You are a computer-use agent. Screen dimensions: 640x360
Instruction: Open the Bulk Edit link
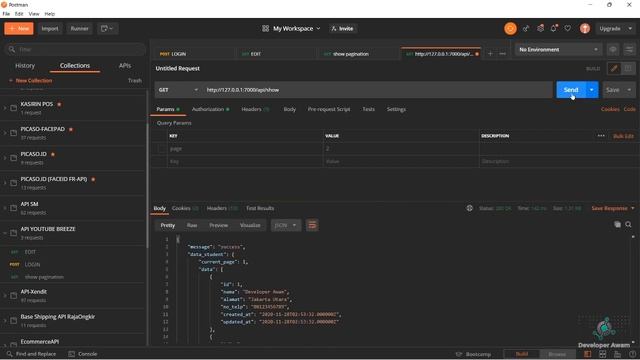(623, 136)
